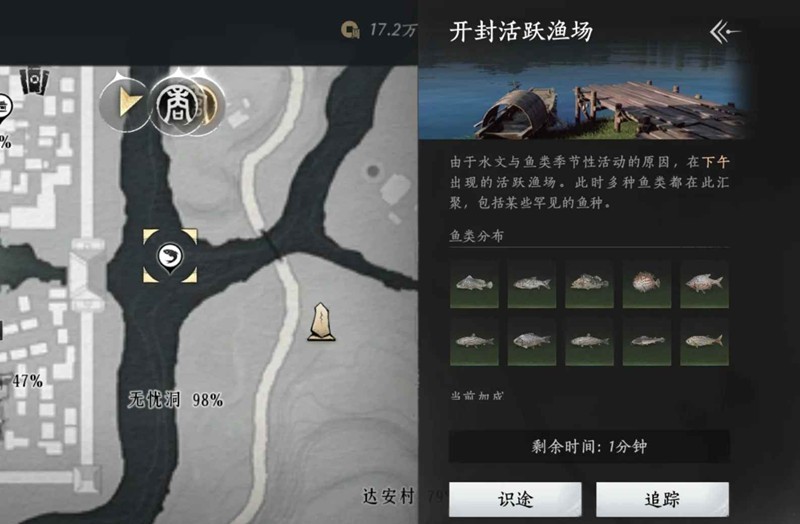Select the first fish in top row

click(474, 284)
